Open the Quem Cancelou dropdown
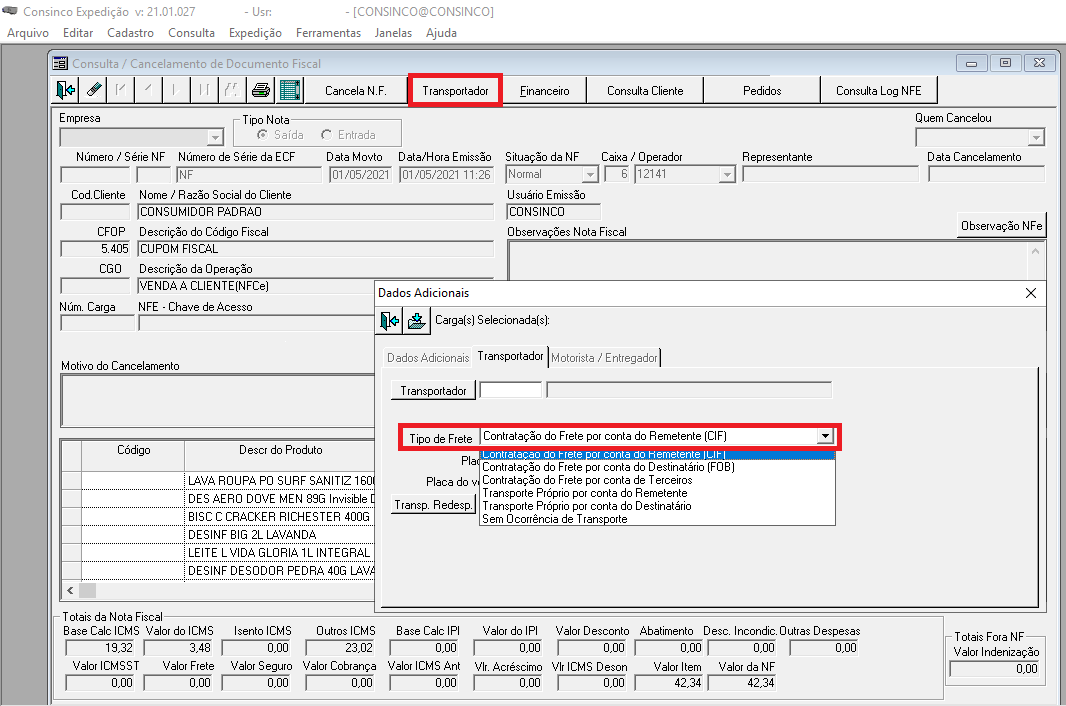This screenshot has height=706, width=1066. click(x=1036, y=138)
